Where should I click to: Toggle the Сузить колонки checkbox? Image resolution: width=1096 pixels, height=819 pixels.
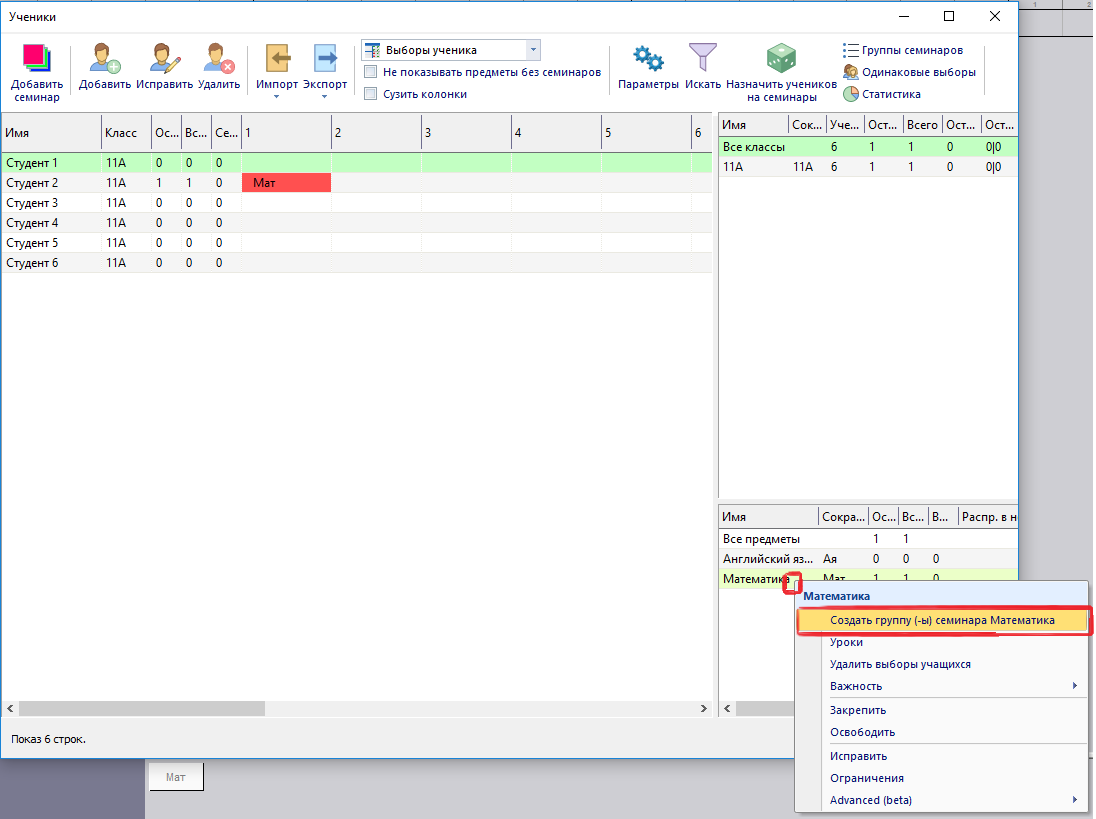[x=371, y=94]
